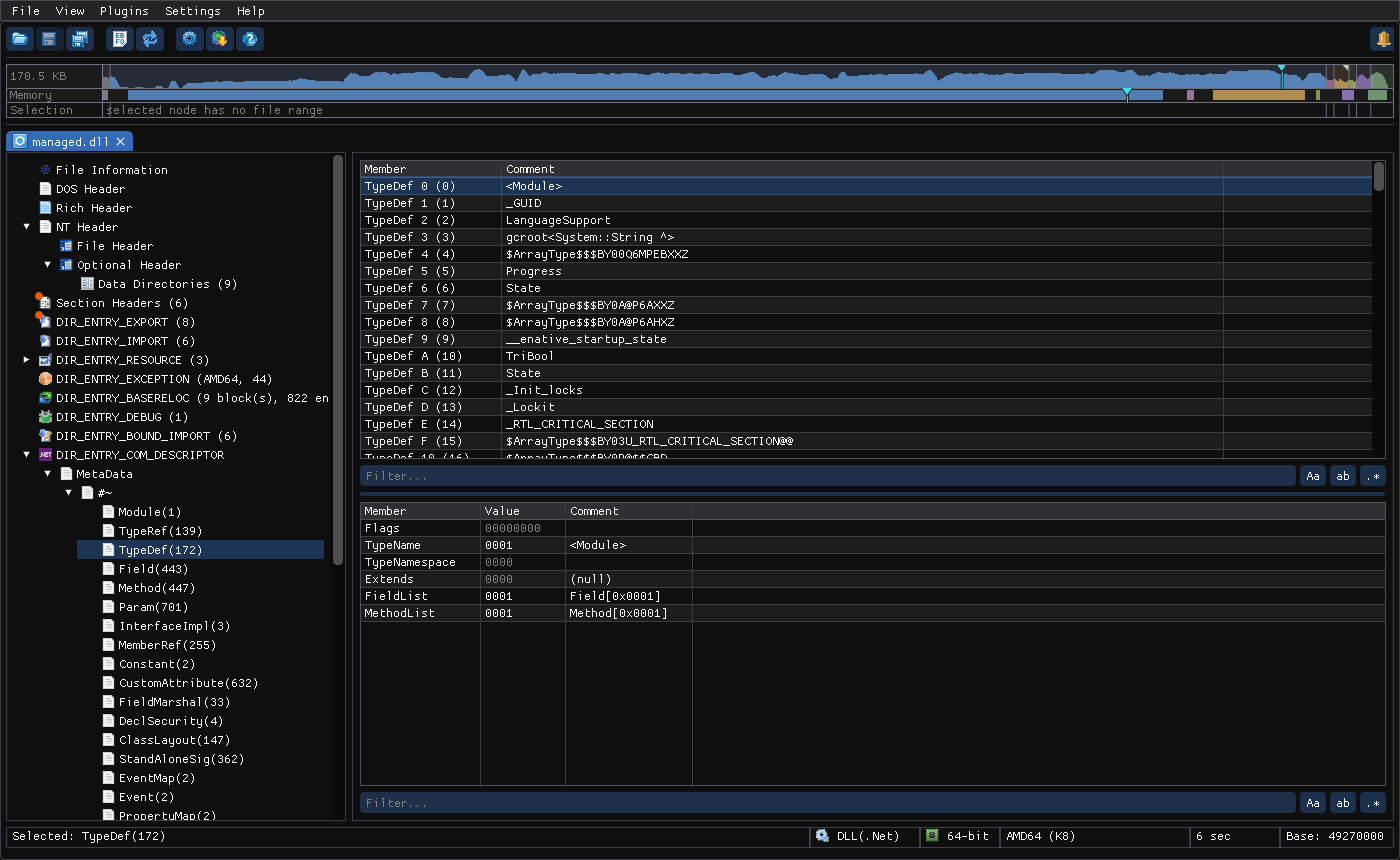Click the blue arrows Reload icon
This screenshot has height=860, width=1400.
pyautogui.click(x=150, y=39)
